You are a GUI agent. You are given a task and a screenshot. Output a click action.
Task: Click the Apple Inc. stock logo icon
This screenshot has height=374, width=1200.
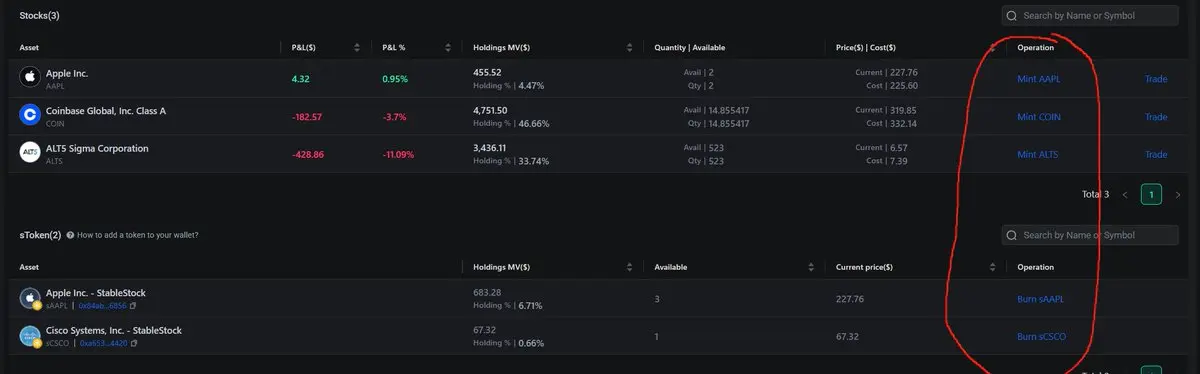pyautogui.click(x=29, y=78)
